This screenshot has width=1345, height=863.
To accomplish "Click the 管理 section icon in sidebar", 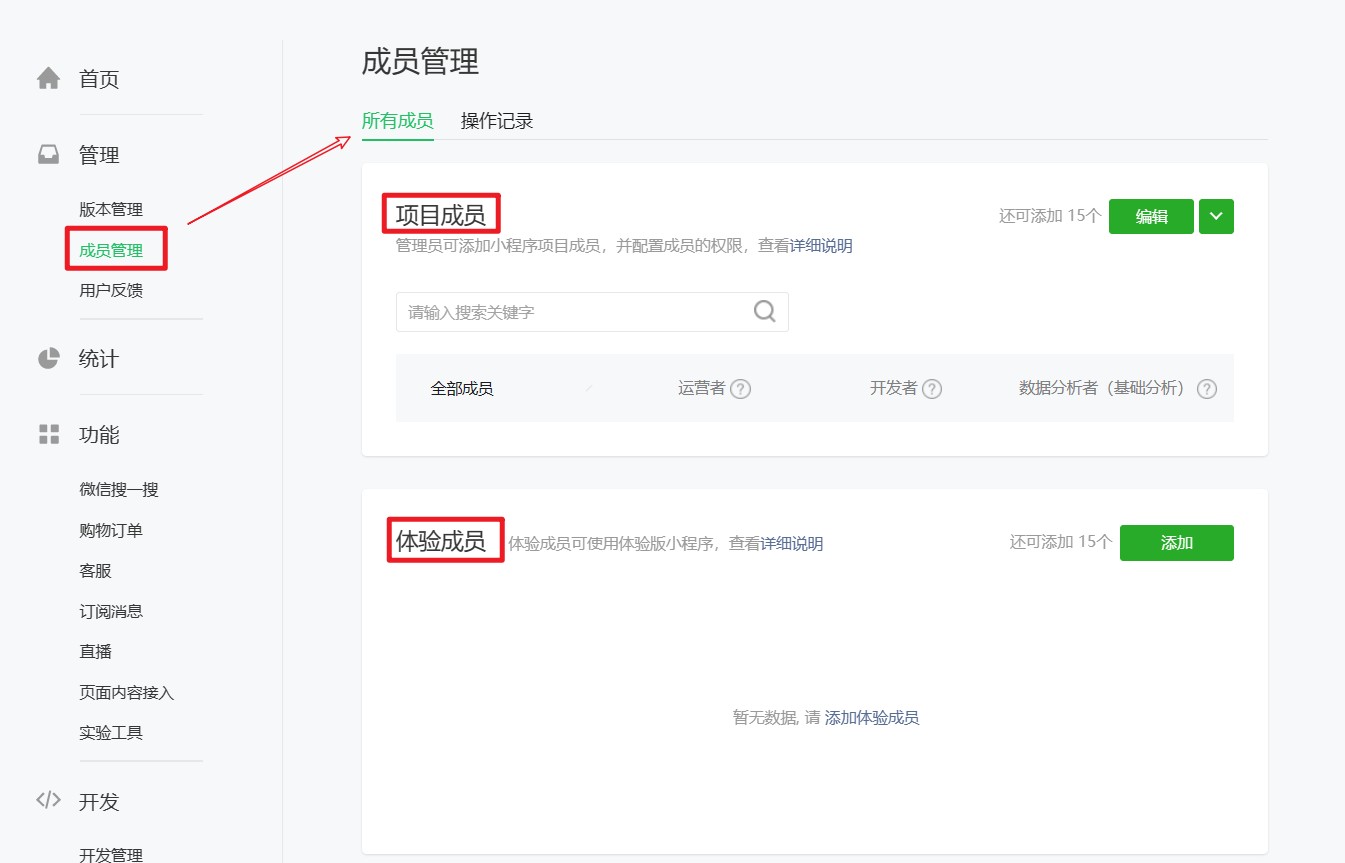I will 48,155.
